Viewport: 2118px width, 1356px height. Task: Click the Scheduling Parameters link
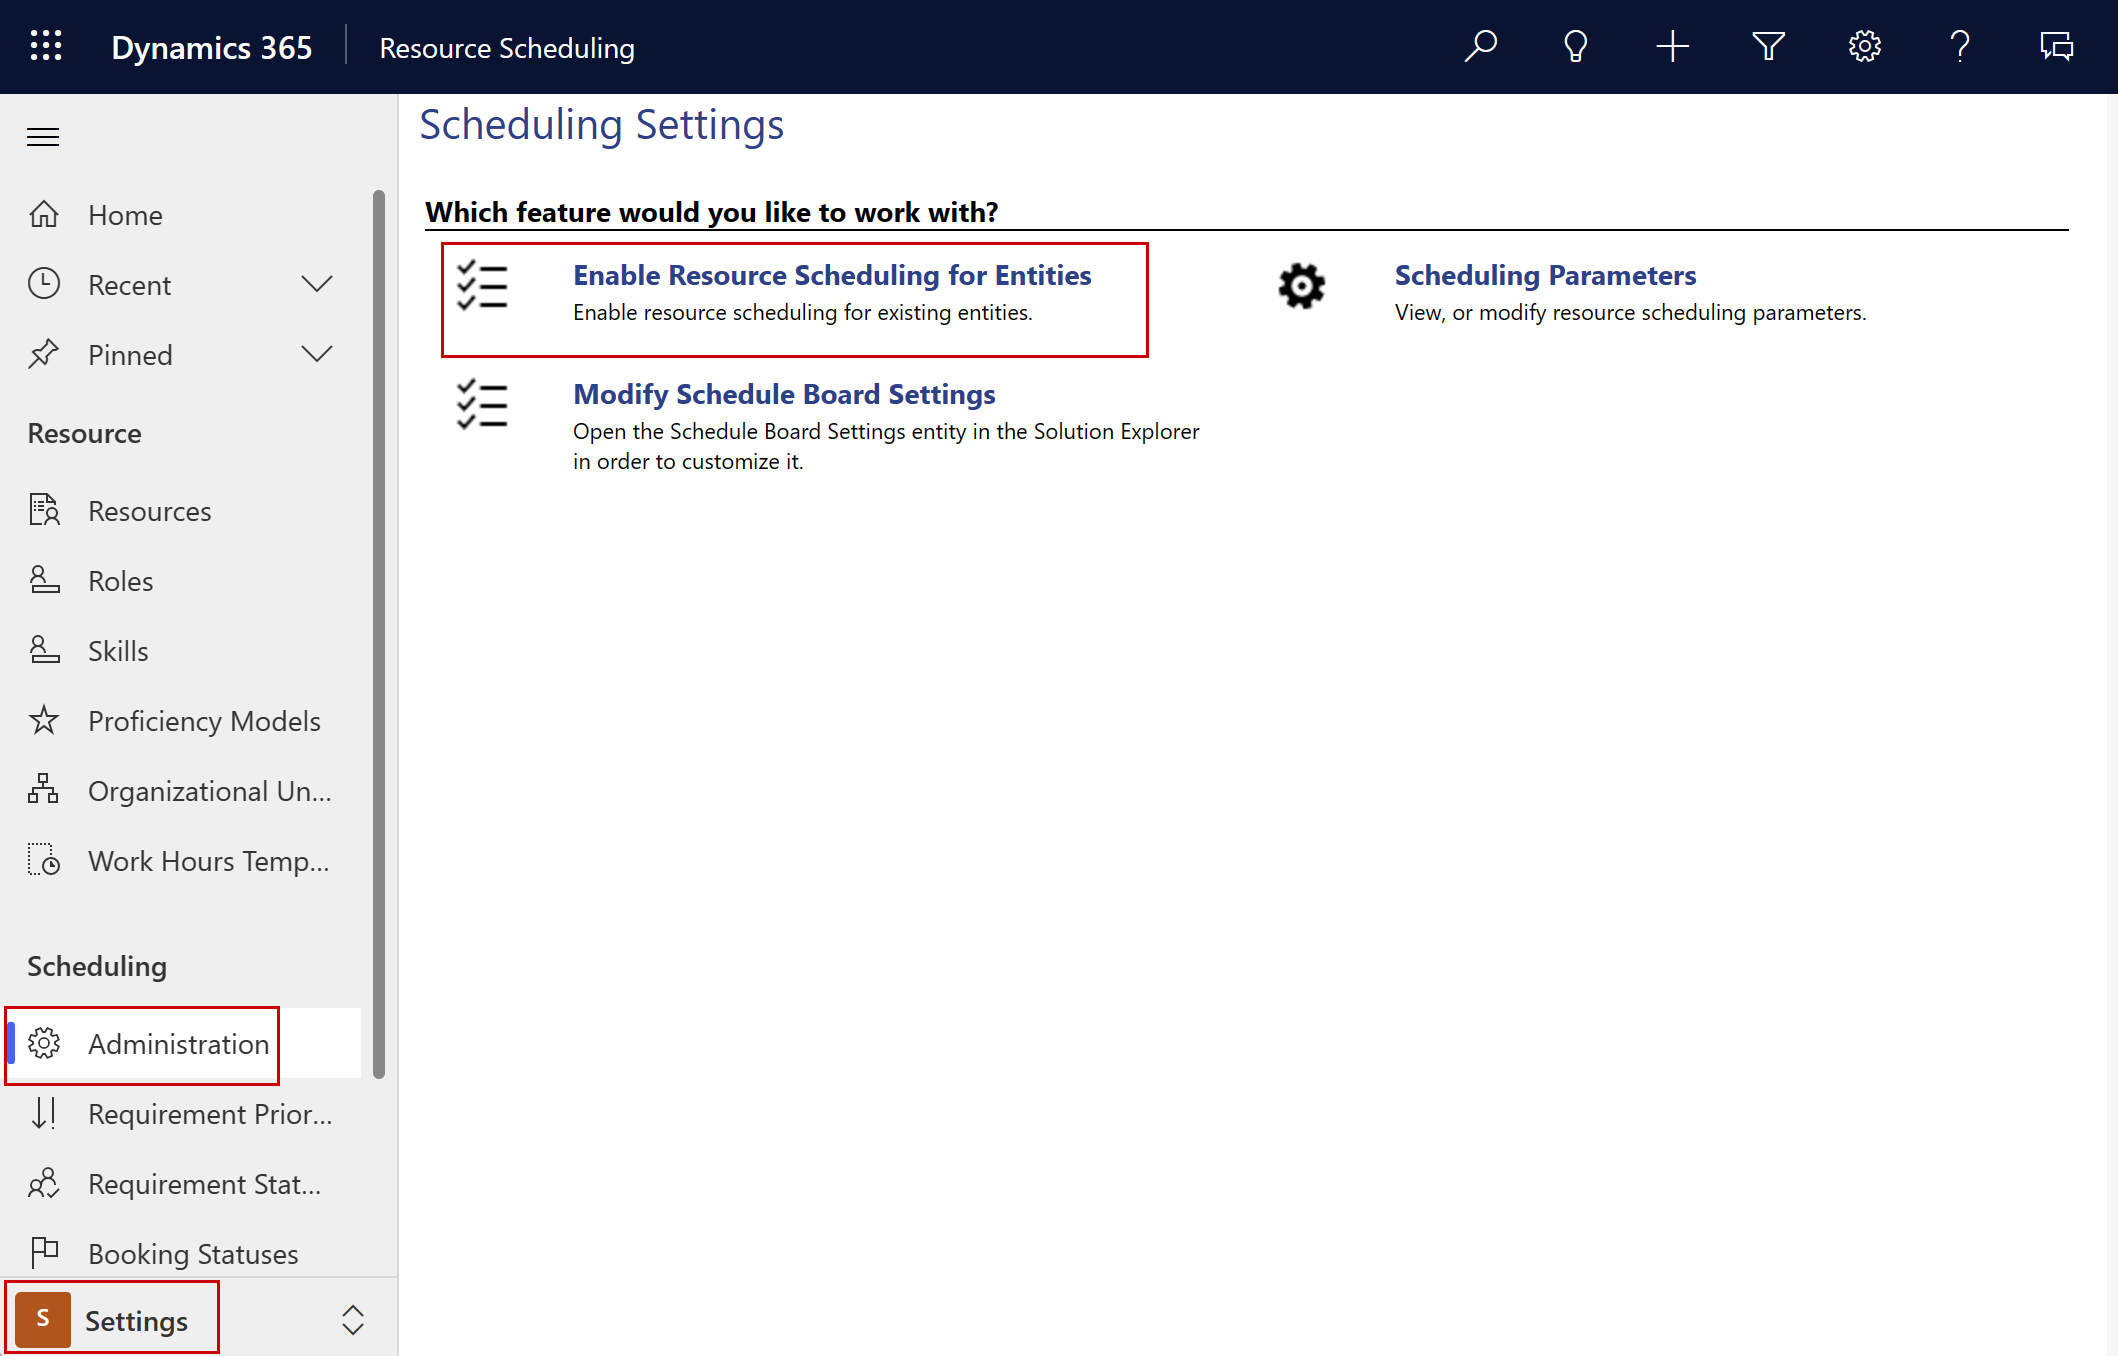click(x=1544, y=275)
